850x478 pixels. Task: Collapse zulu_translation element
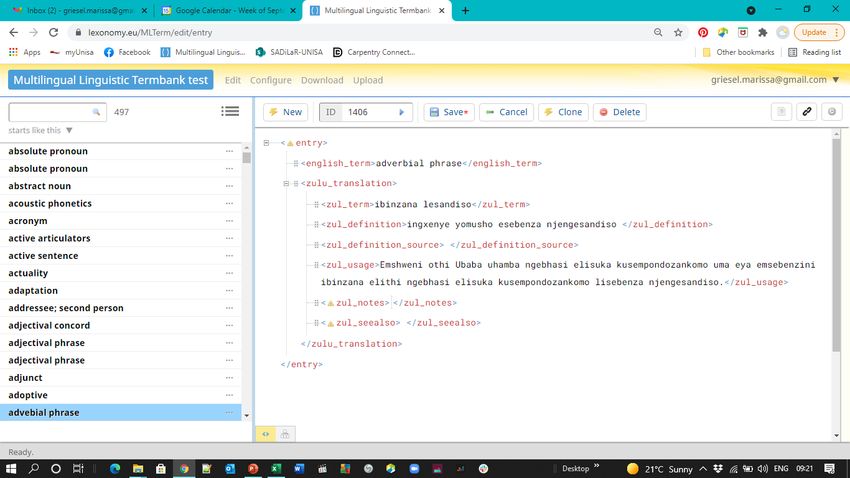[286, 184]
